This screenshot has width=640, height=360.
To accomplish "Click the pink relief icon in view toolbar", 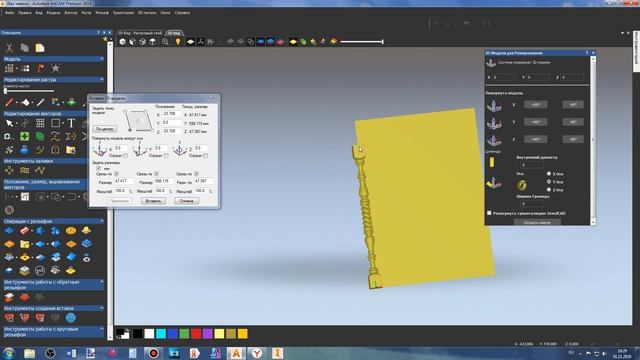I will click(x=280, y=42).
